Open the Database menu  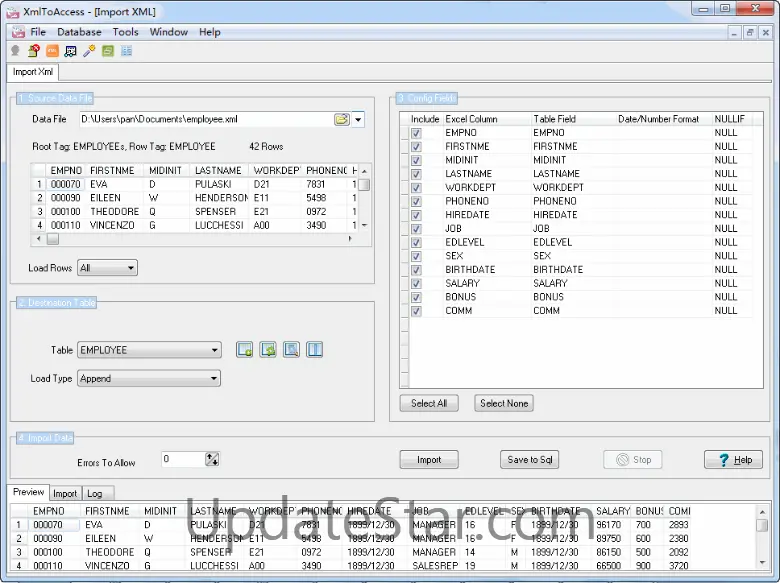tap(79, 32)
